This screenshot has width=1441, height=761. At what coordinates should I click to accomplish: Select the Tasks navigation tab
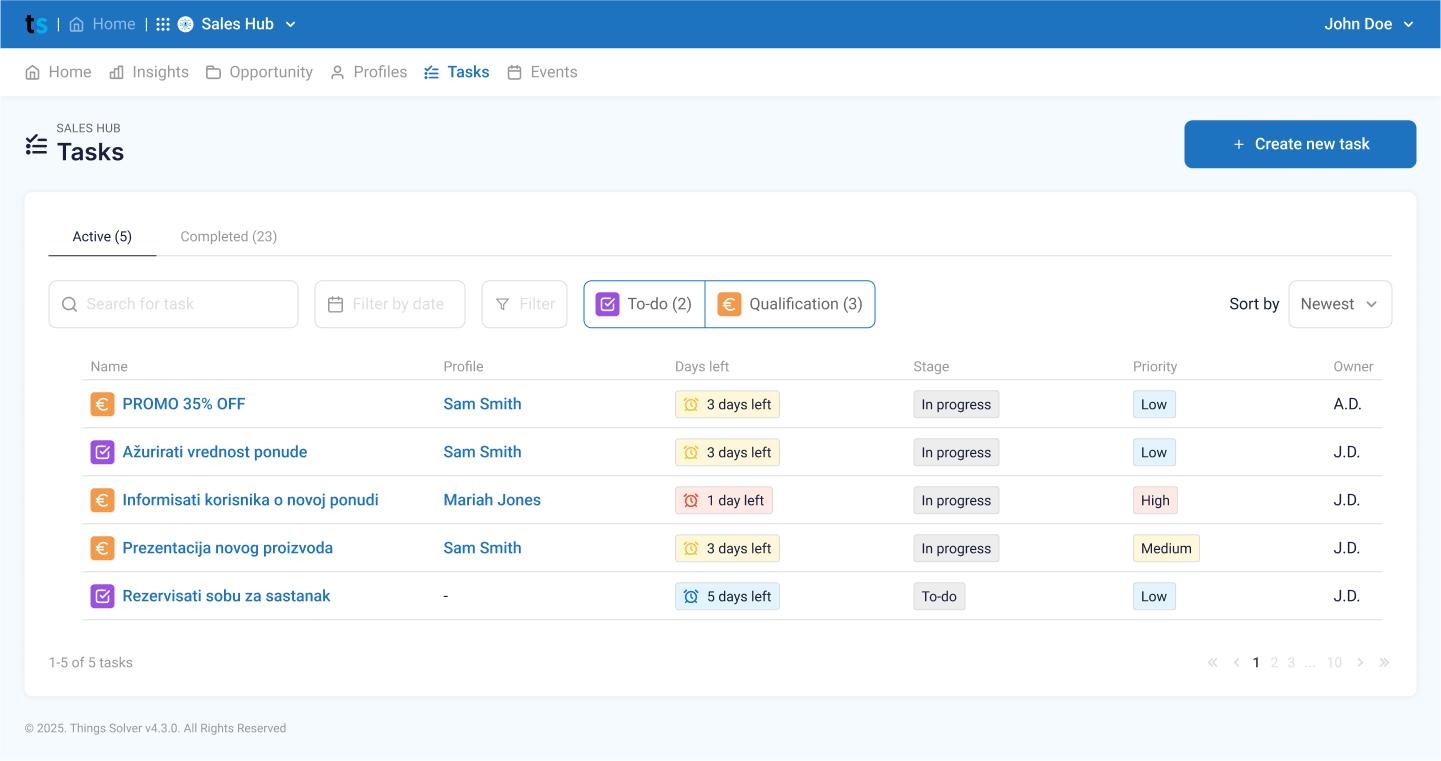pos(456,72)
